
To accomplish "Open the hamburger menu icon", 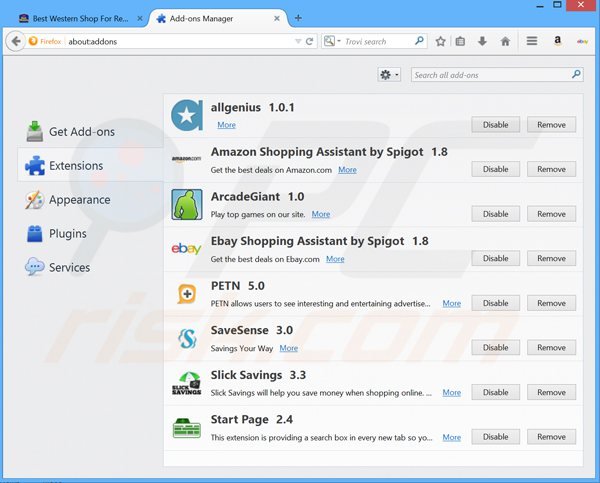I will click(532, 41).
